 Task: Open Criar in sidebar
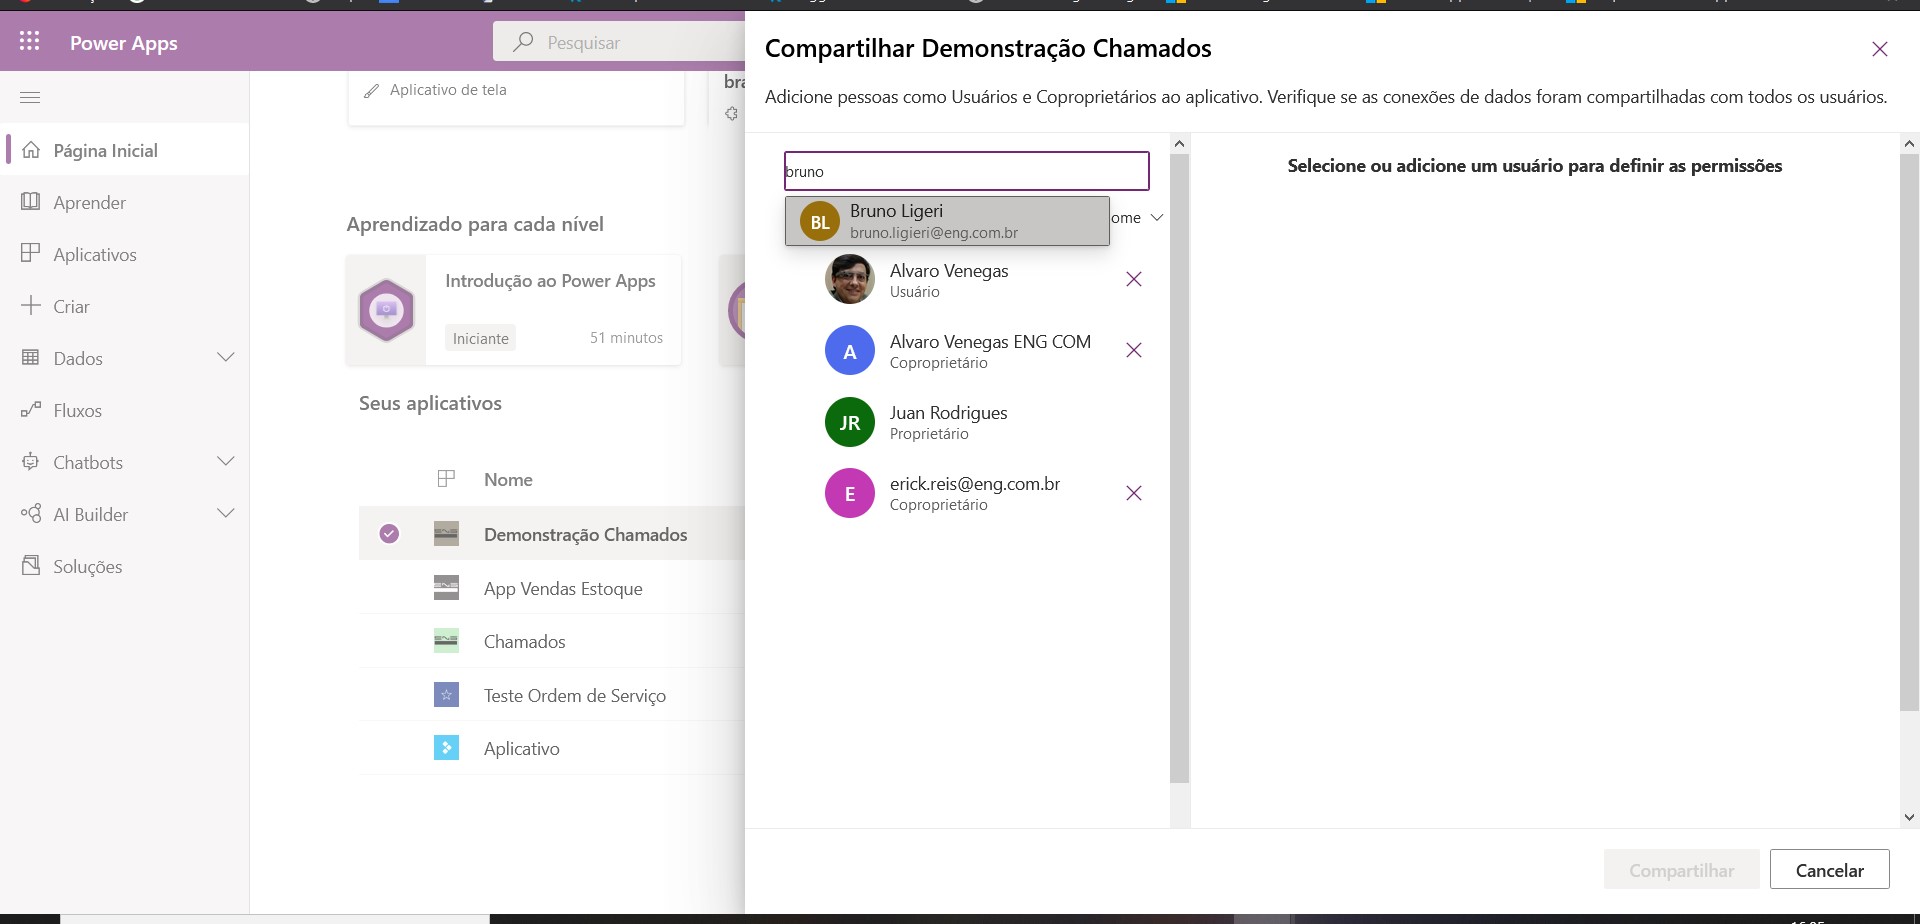click(x=124, y=306)
